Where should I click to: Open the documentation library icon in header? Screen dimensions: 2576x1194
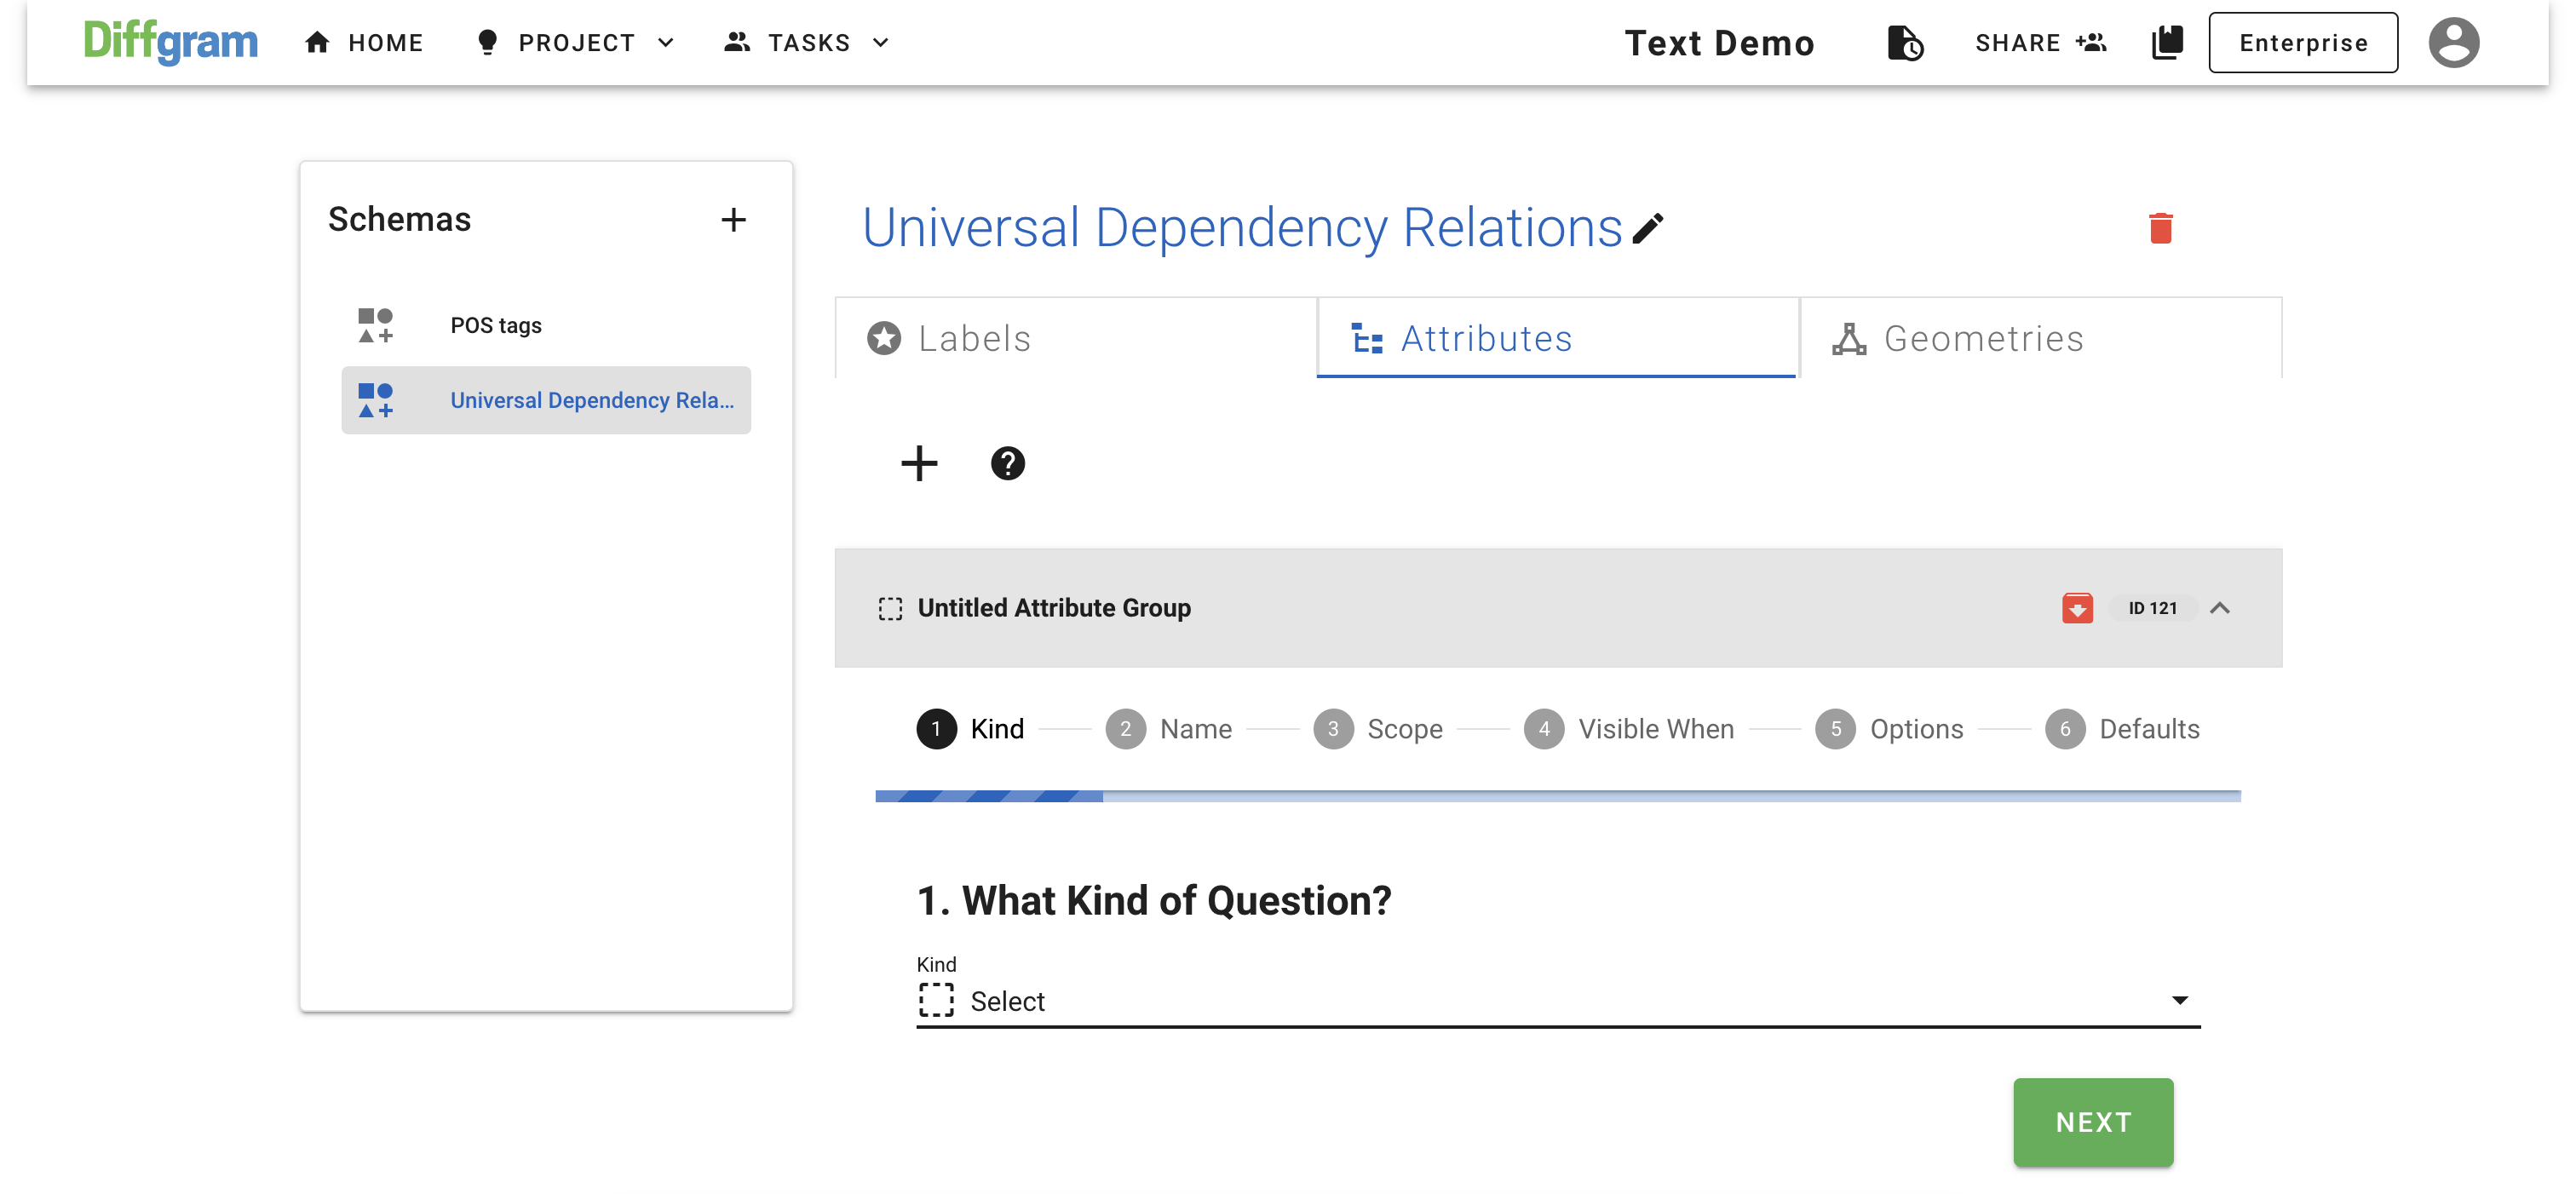pos(2166,43)
